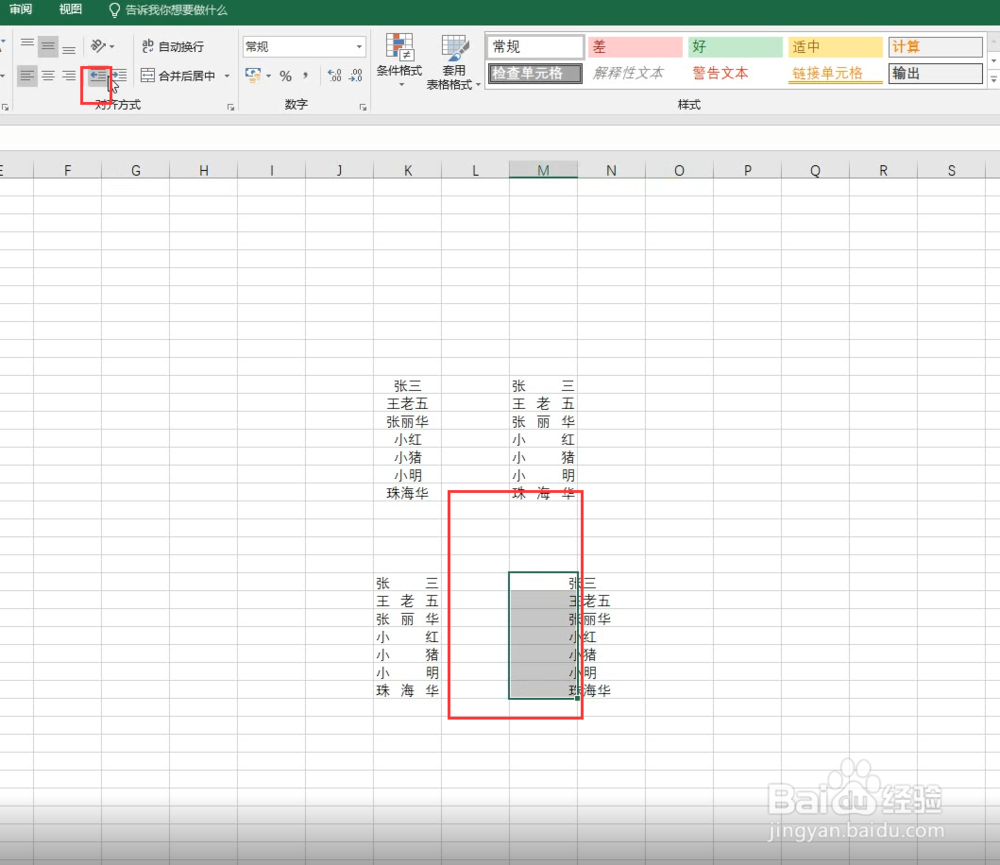Align cell text to the left
This screenshot has width=1000, height=865.
point(27,76)
